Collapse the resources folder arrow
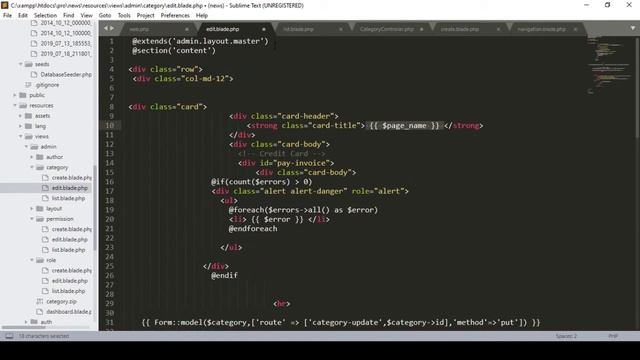The width and height of the screenshot is (640, 360). pyautogui.click(x=15, y=105)
